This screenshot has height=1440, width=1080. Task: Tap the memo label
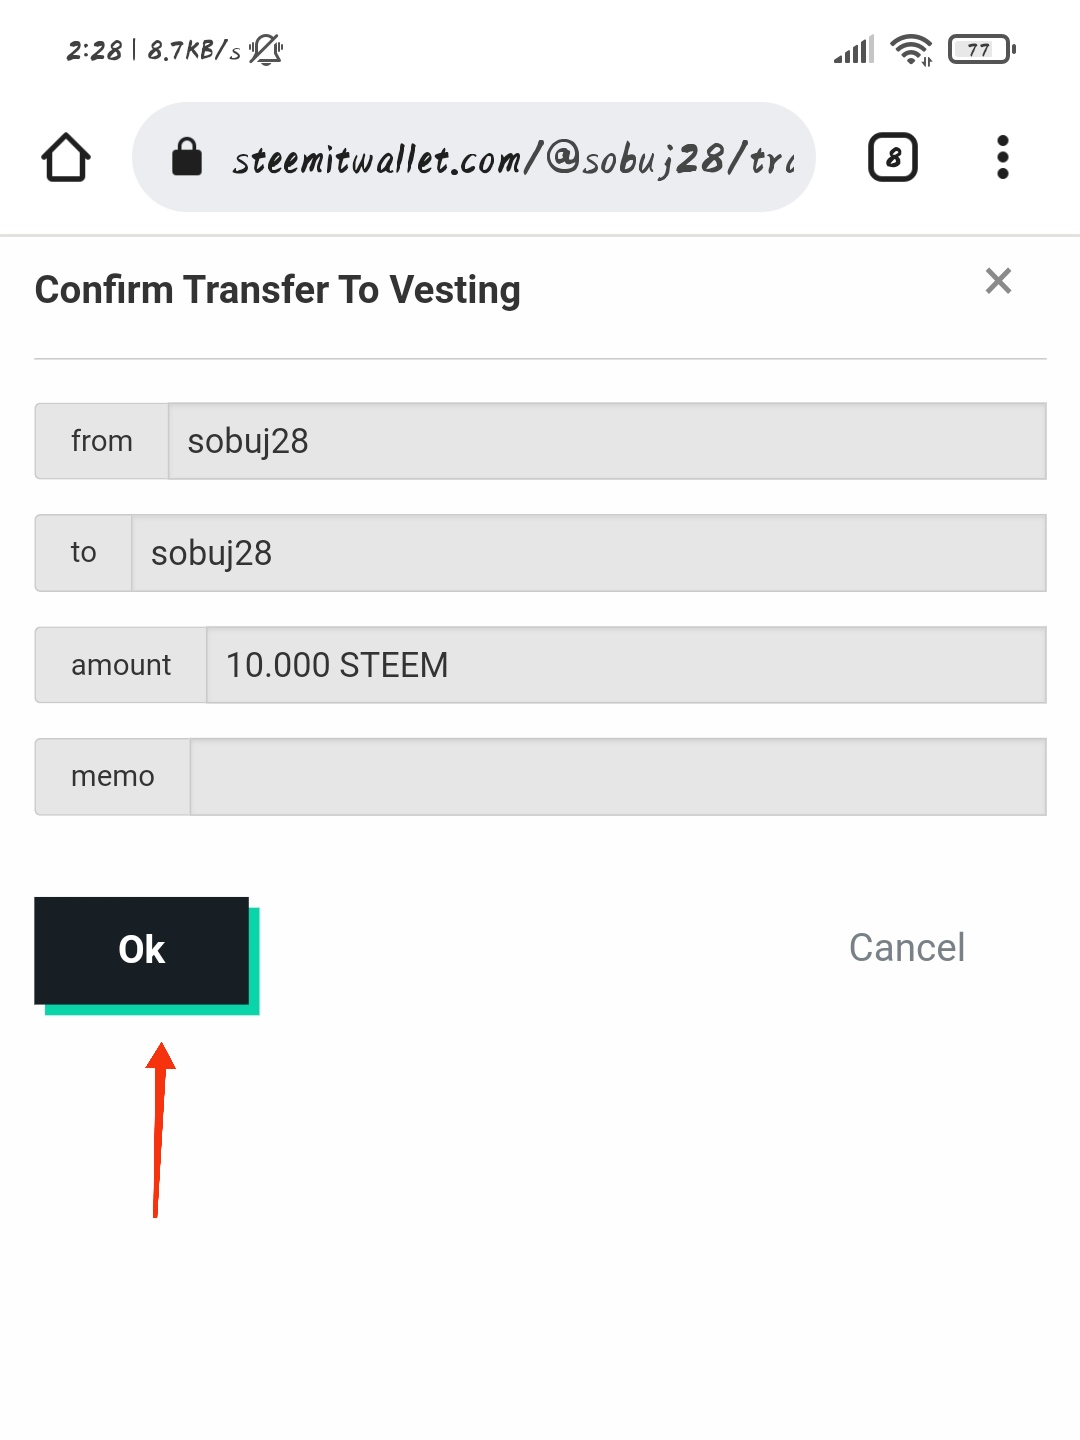113,777
